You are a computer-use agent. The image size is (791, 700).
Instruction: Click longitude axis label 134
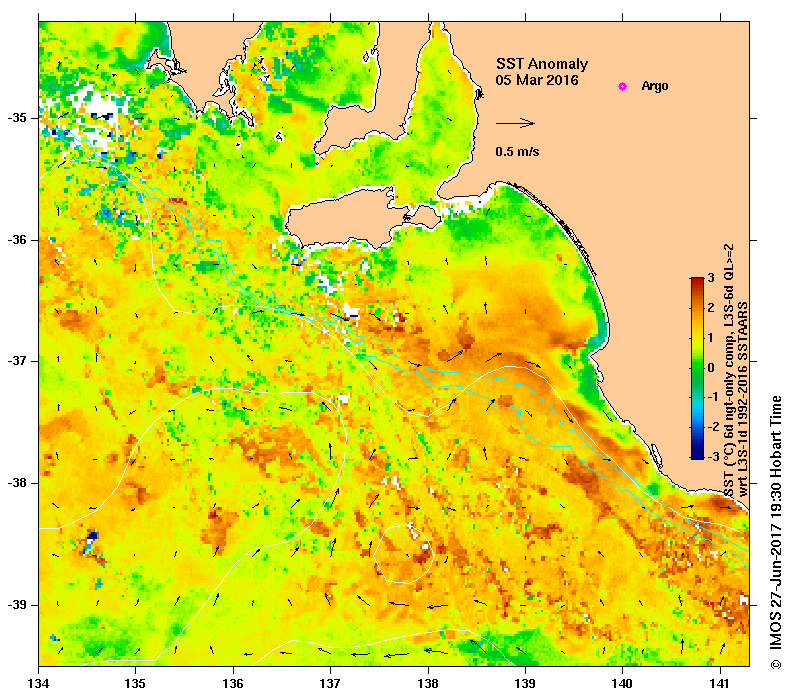click(x=39, y=684)
